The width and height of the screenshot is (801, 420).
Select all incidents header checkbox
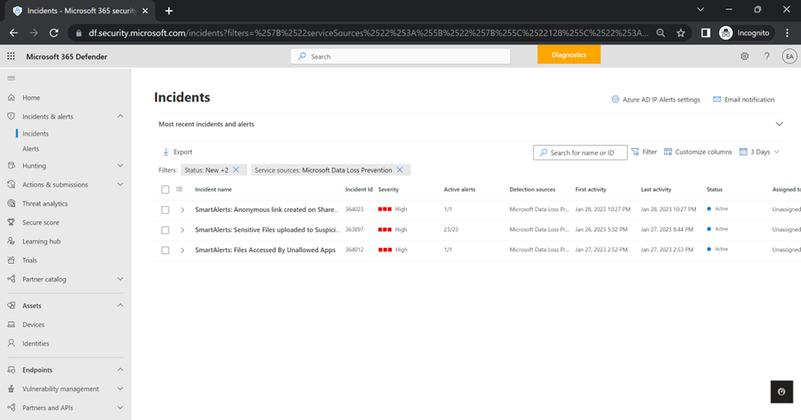click(x=165, y=190)
